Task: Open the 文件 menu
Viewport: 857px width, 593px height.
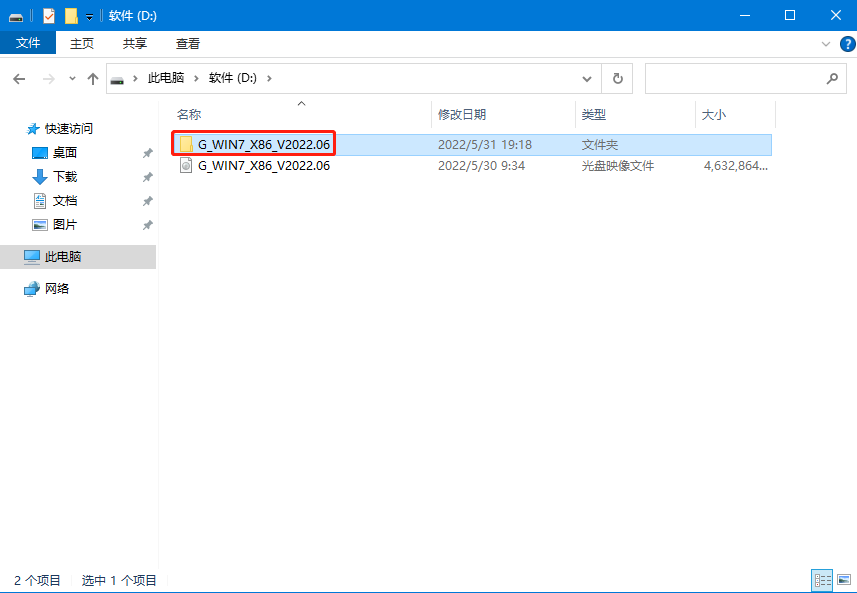Action: tap(28, 44)
